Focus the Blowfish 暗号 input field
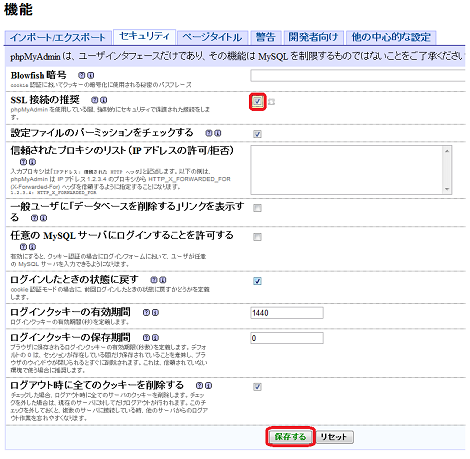Image resolution: width=470 pixels, height=459 pixels. (358, 76)
